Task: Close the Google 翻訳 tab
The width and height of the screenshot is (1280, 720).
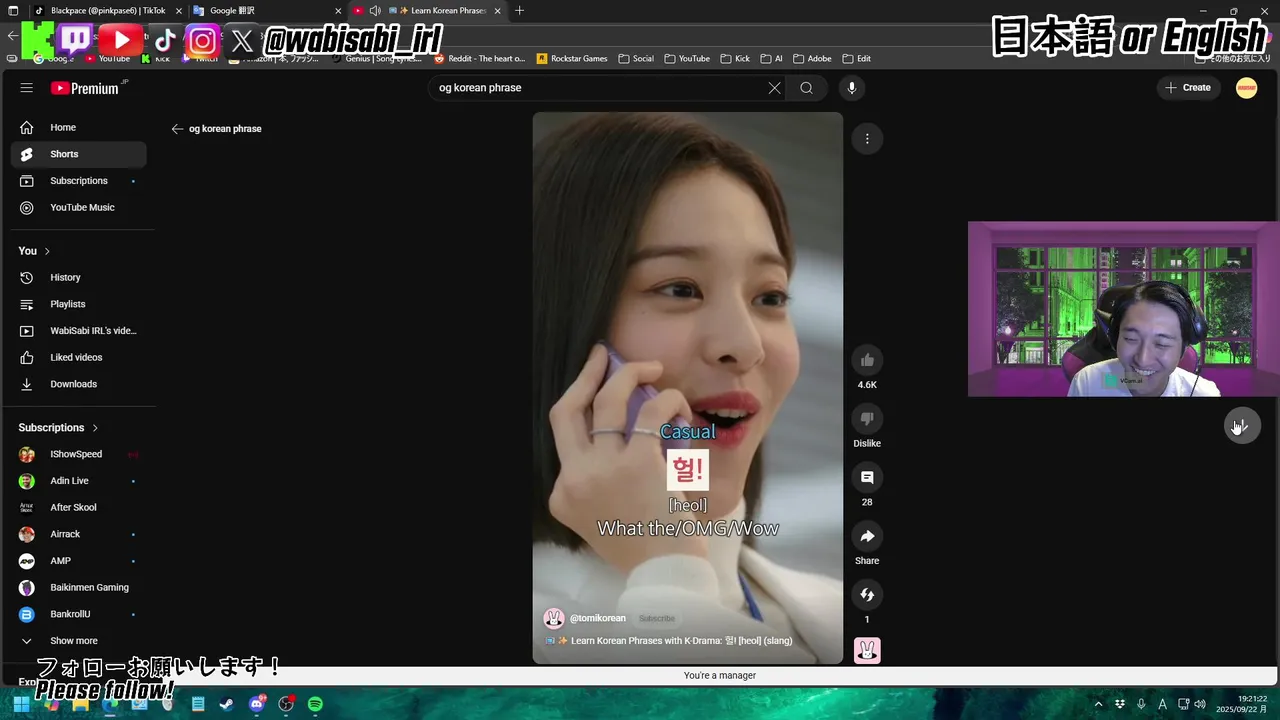Action: [337, 11]
